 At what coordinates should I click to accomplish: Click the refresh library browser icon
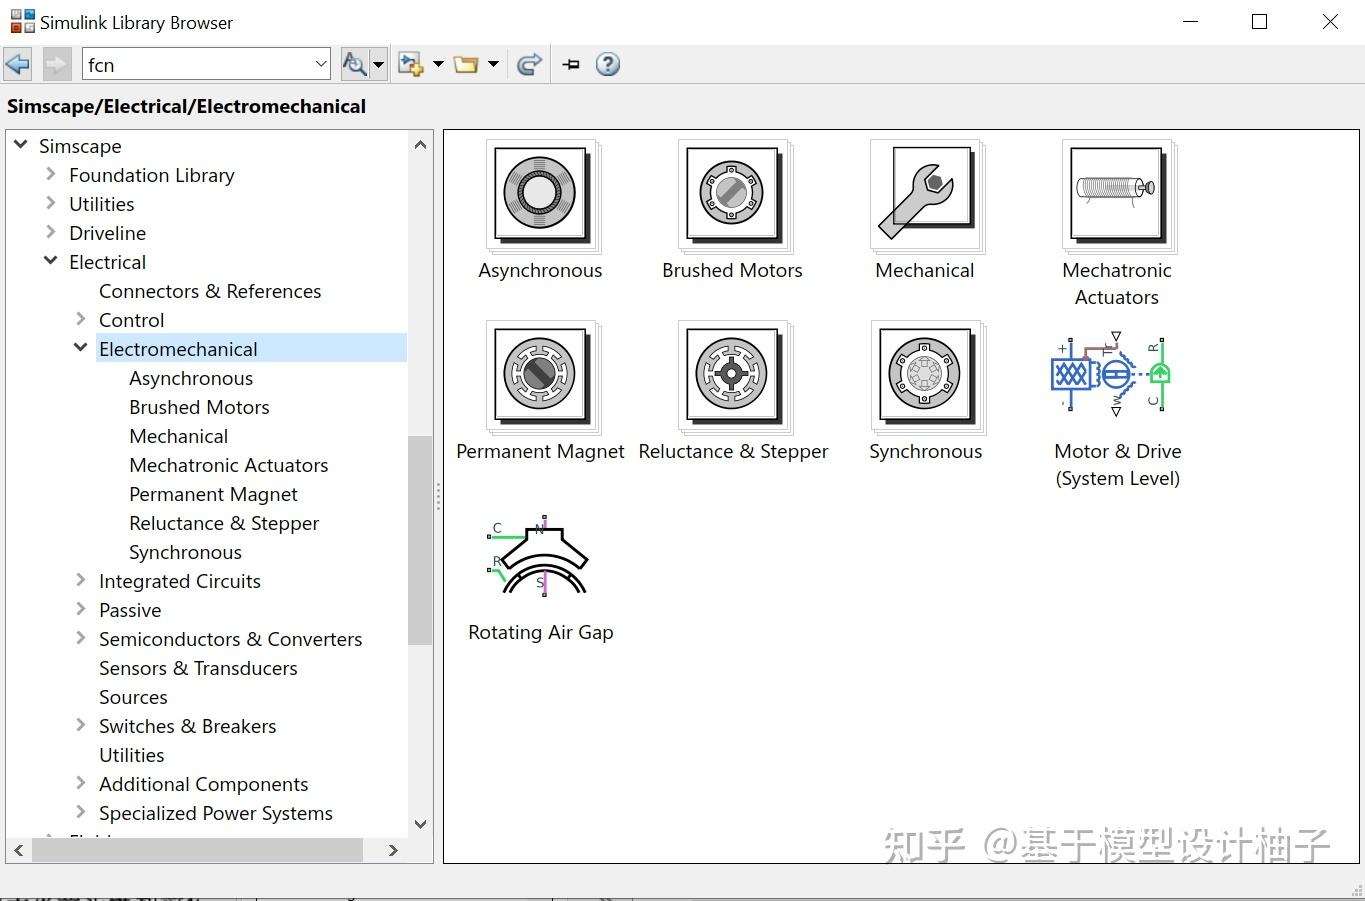[x=529, y=63]
